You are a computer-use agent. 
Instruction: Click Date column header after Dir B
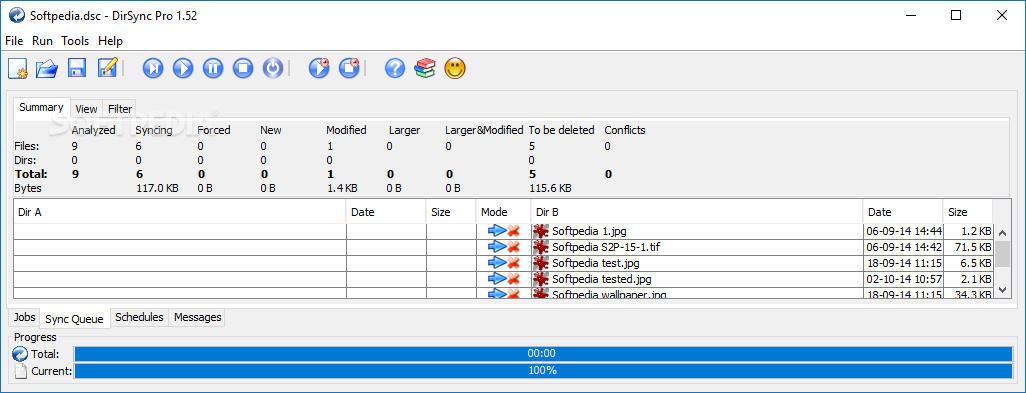902,212
